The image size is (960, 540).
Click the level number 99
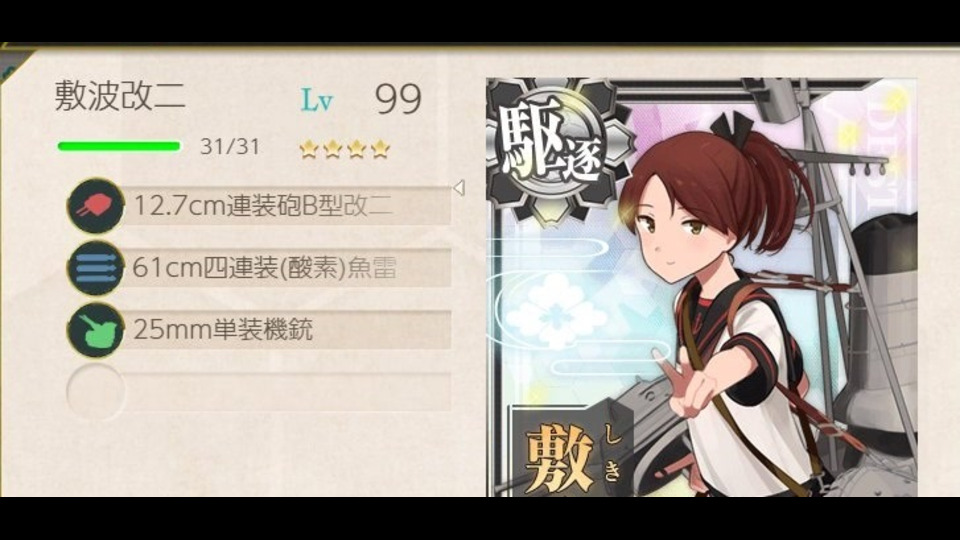[x=399, y=99]
